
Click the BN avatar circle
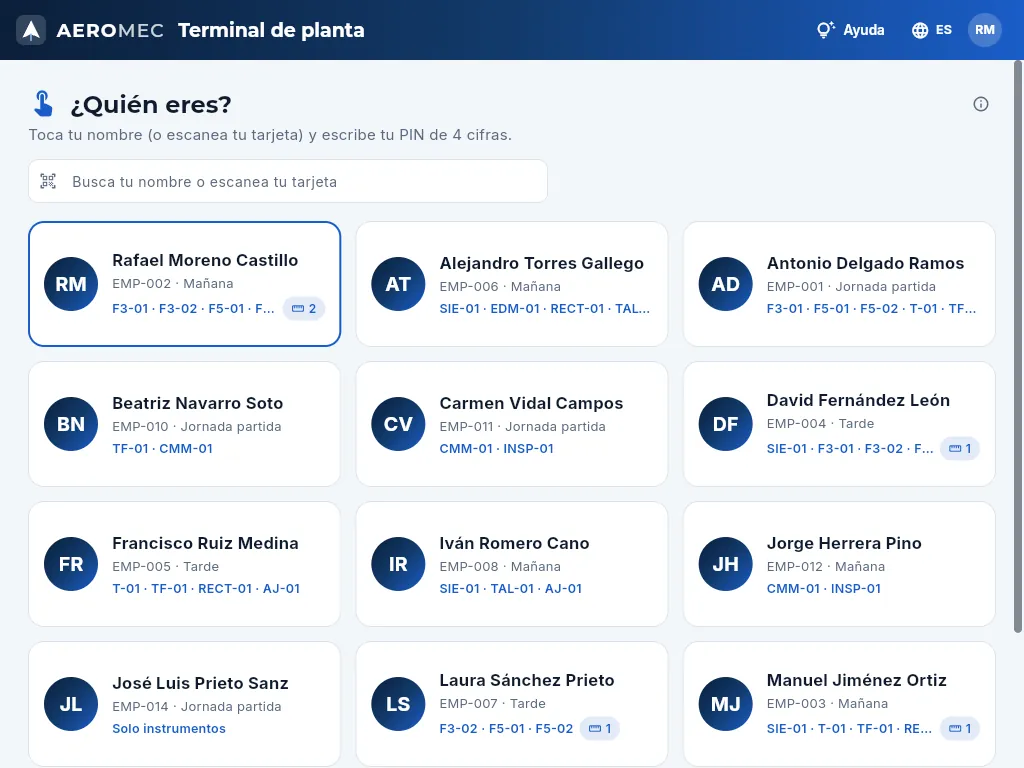click(x=71, y=424)
